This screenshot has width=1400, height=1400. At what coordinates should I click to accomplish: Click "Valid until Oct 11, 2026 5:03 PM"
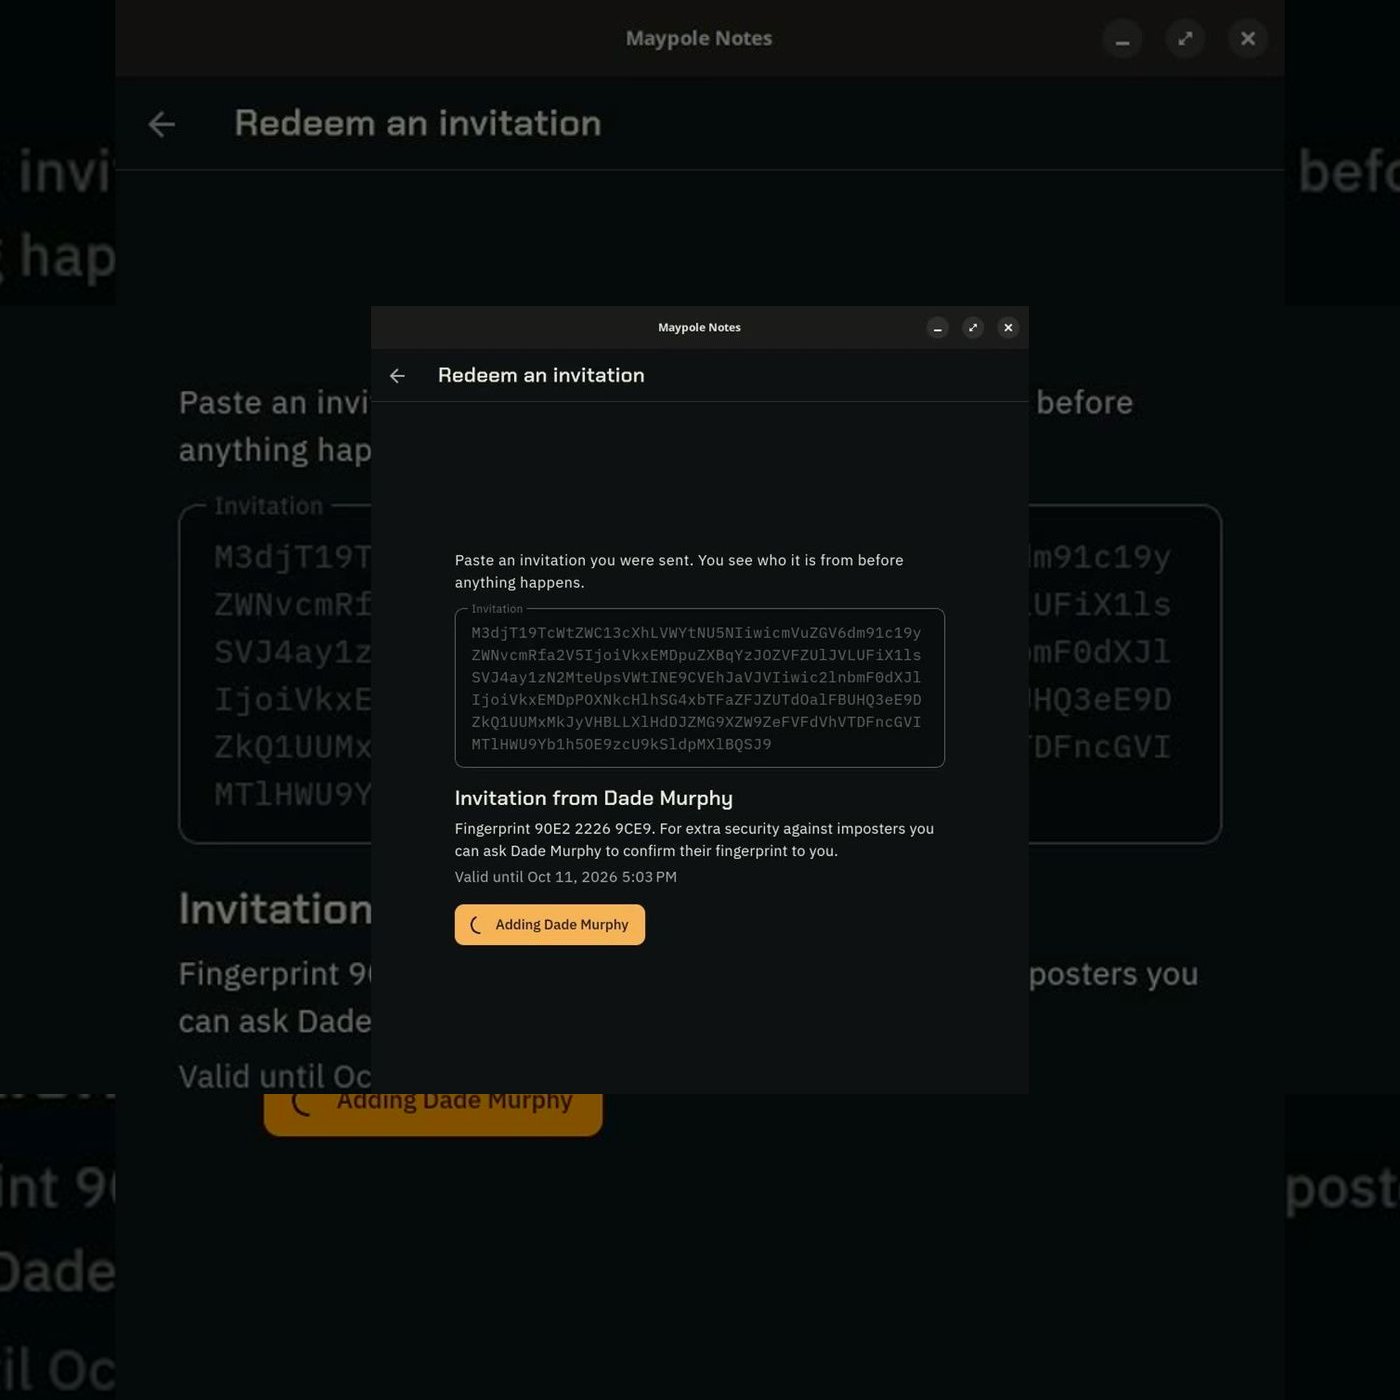point(566,877)
